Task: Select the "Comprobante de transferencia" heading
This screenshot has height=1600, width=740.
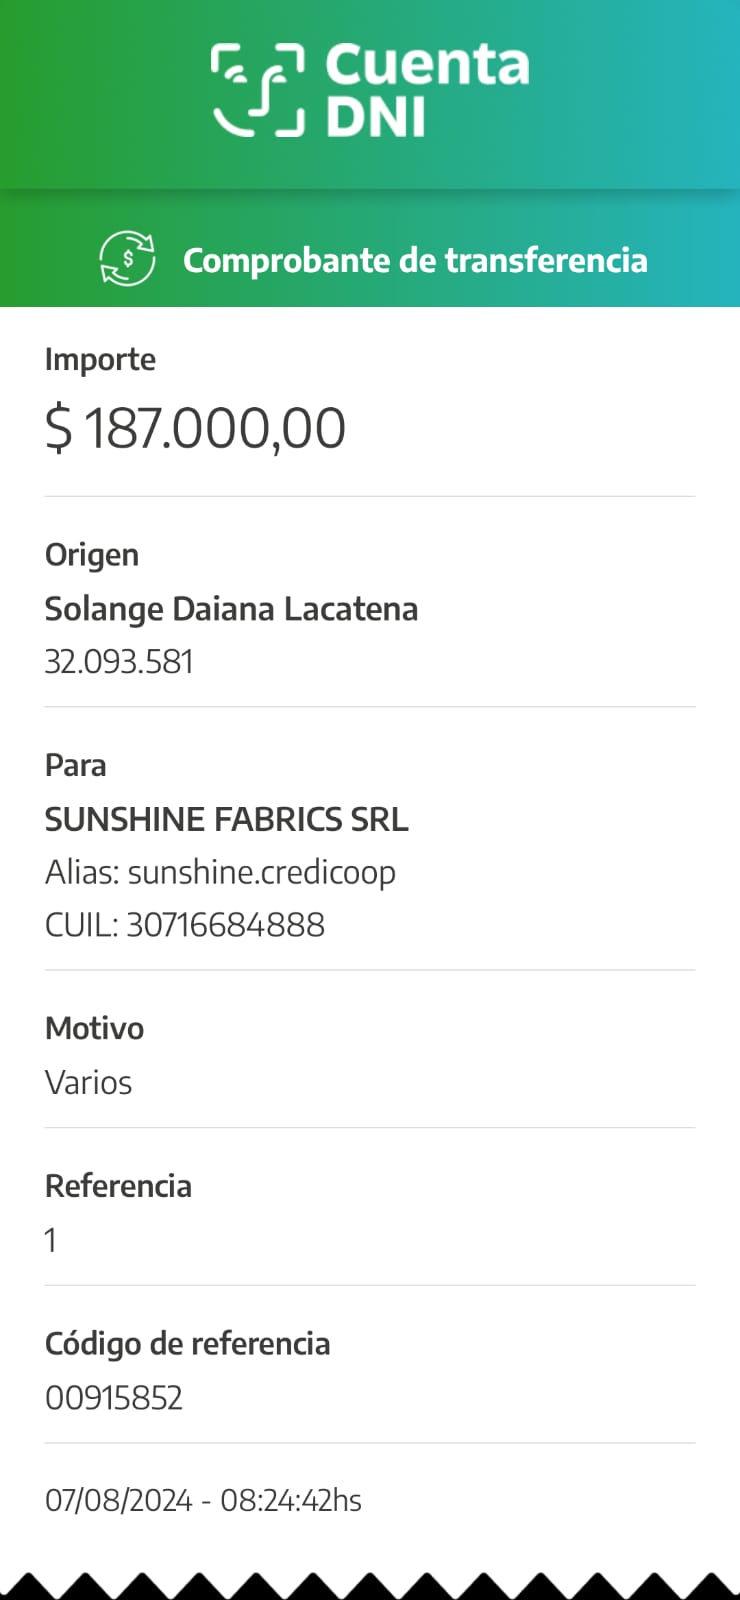Action: pos(415,260)
